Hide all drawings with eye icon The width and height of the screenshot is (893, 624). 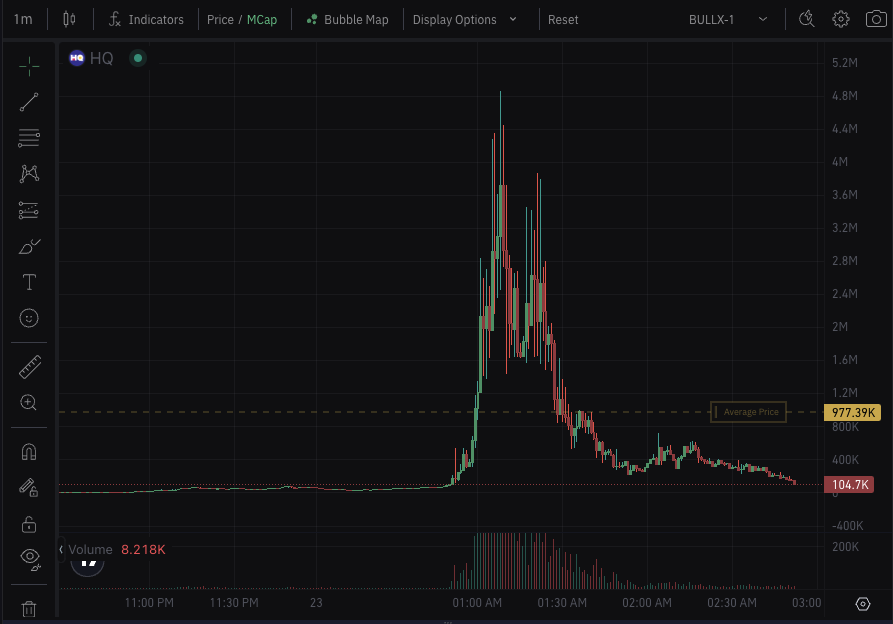coord(29,559)
